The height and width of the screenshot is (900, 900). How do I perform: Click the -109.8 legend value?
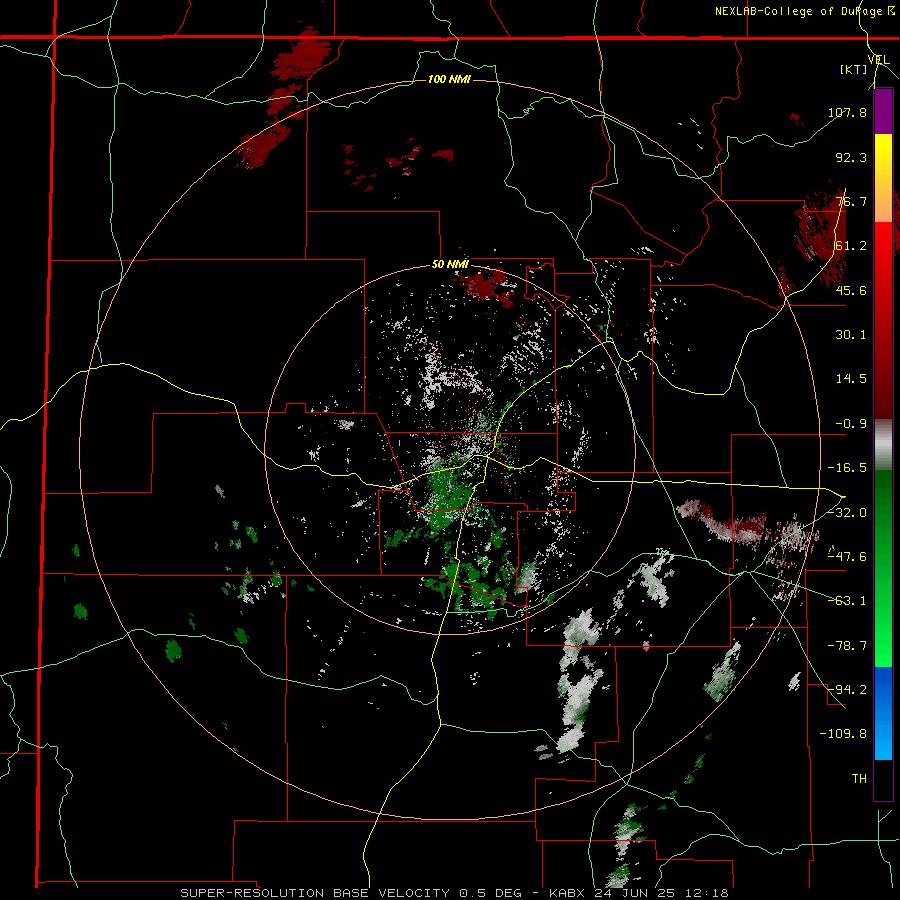843,734
